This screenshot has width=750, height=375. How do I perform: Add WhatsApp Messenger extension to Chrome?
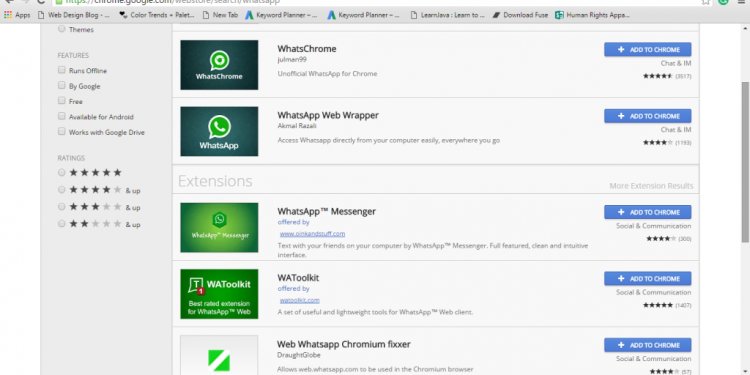(648, 212)
